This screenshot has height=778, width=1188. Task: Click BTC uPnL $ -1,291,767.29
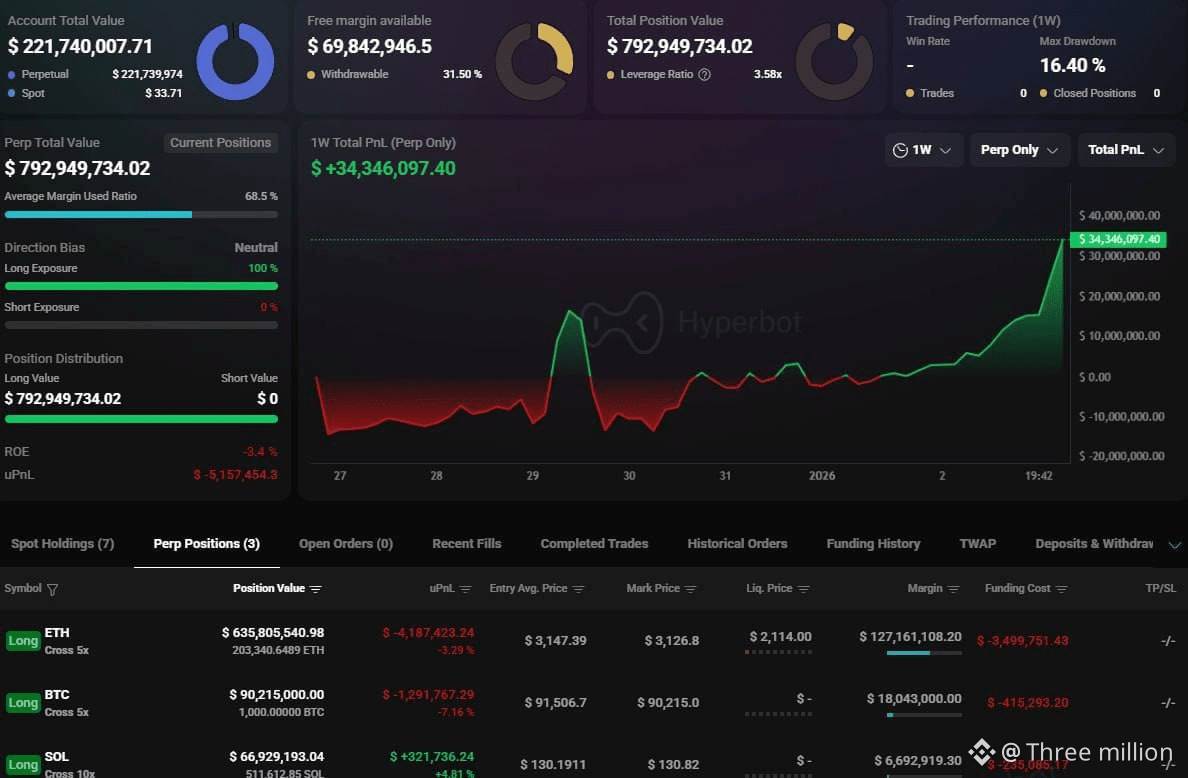428,695
